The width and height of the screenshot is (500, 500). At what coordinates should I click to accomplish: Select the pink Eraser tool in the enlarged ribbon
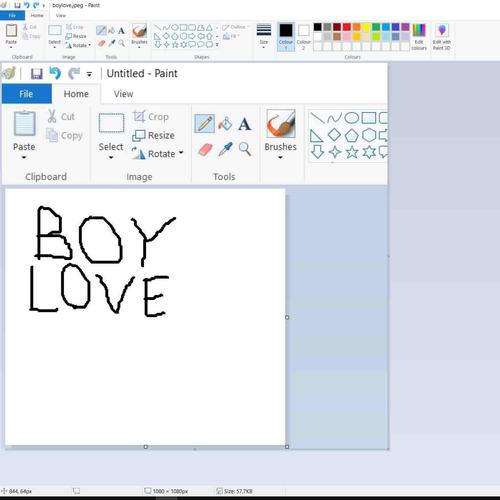pos(205,149)
